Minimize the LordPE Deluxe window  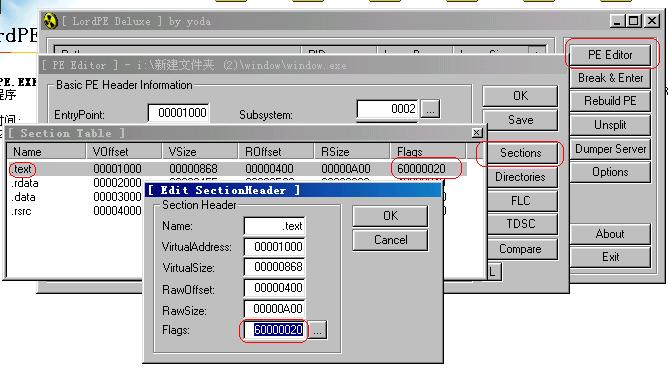617,20
